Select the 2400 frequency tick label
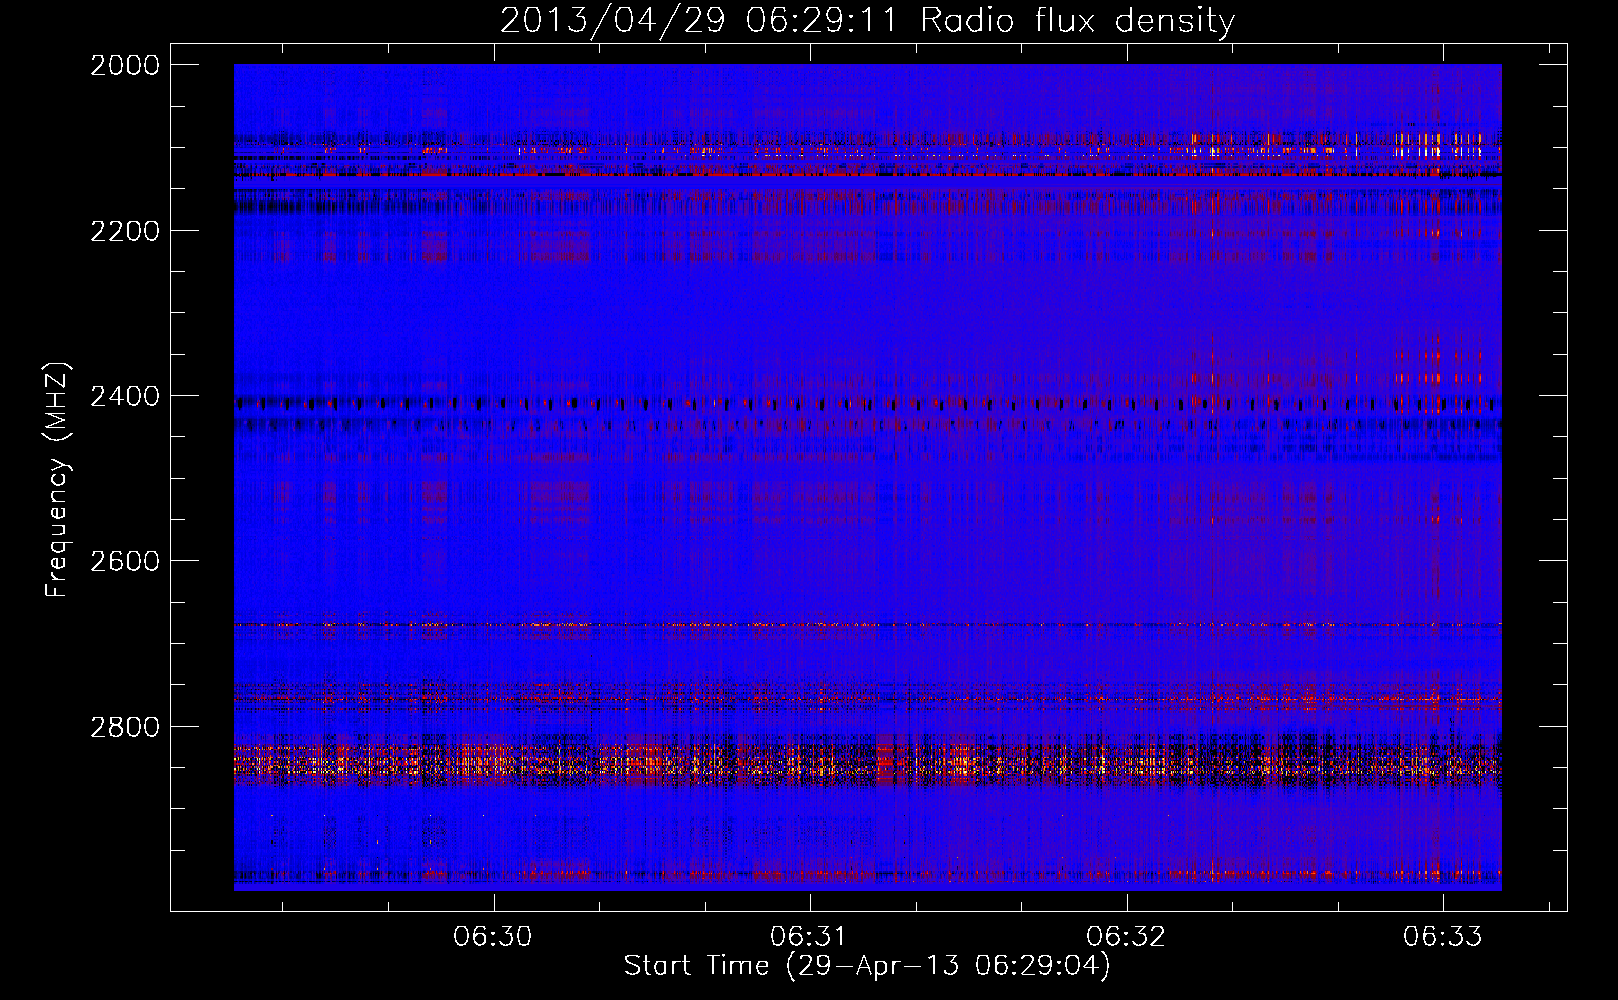This screenshot has height=1000, width=1618. (125, 396)
